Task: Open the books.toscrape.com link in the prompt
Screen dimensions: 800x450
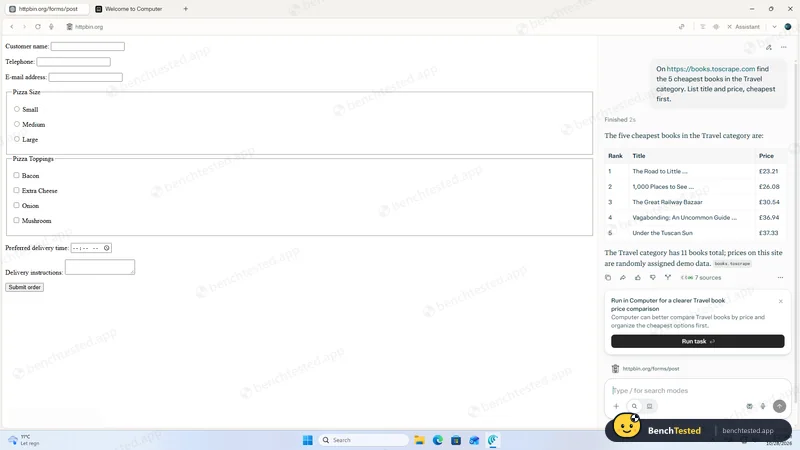Action: pos(711,68)
